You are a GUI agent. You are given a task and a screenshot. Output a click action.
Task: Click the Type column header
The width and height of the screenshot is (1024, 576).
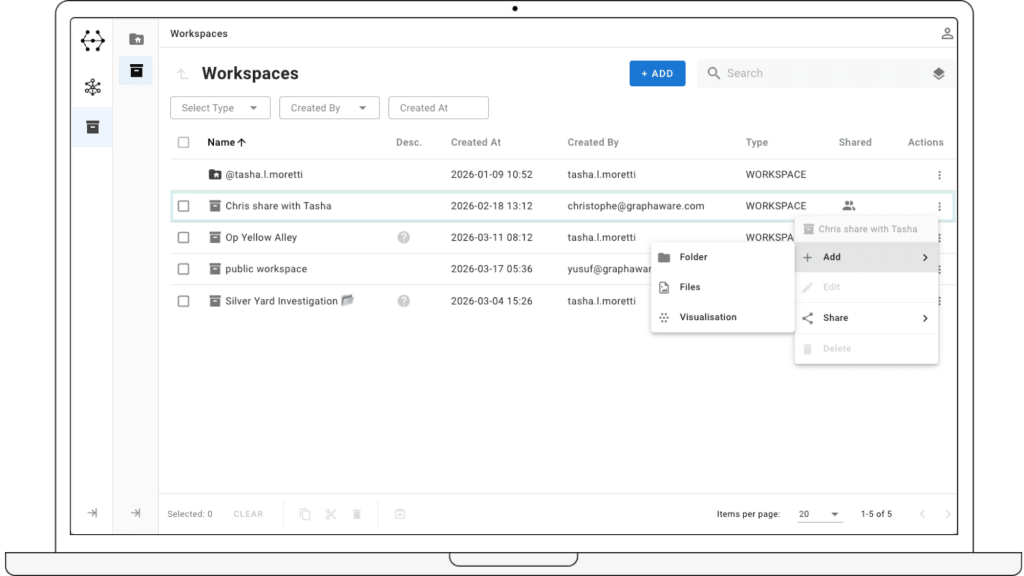pos(757,142)
